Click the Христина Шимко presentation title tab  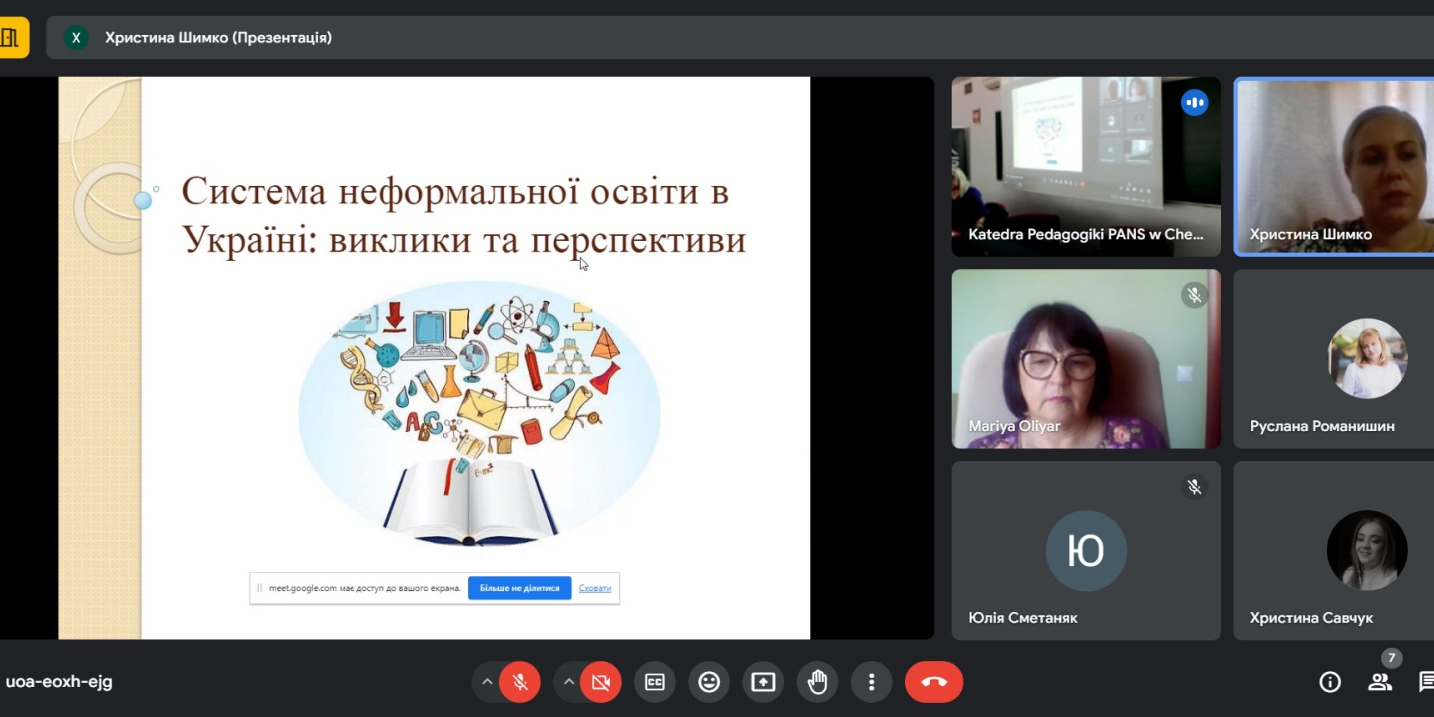click(x=218, y=38)
